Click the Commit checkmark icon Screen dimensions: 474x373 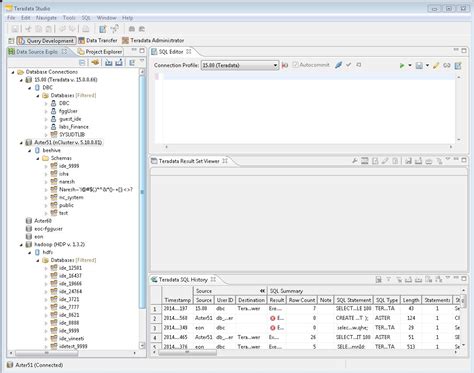[x=349, y=65]
